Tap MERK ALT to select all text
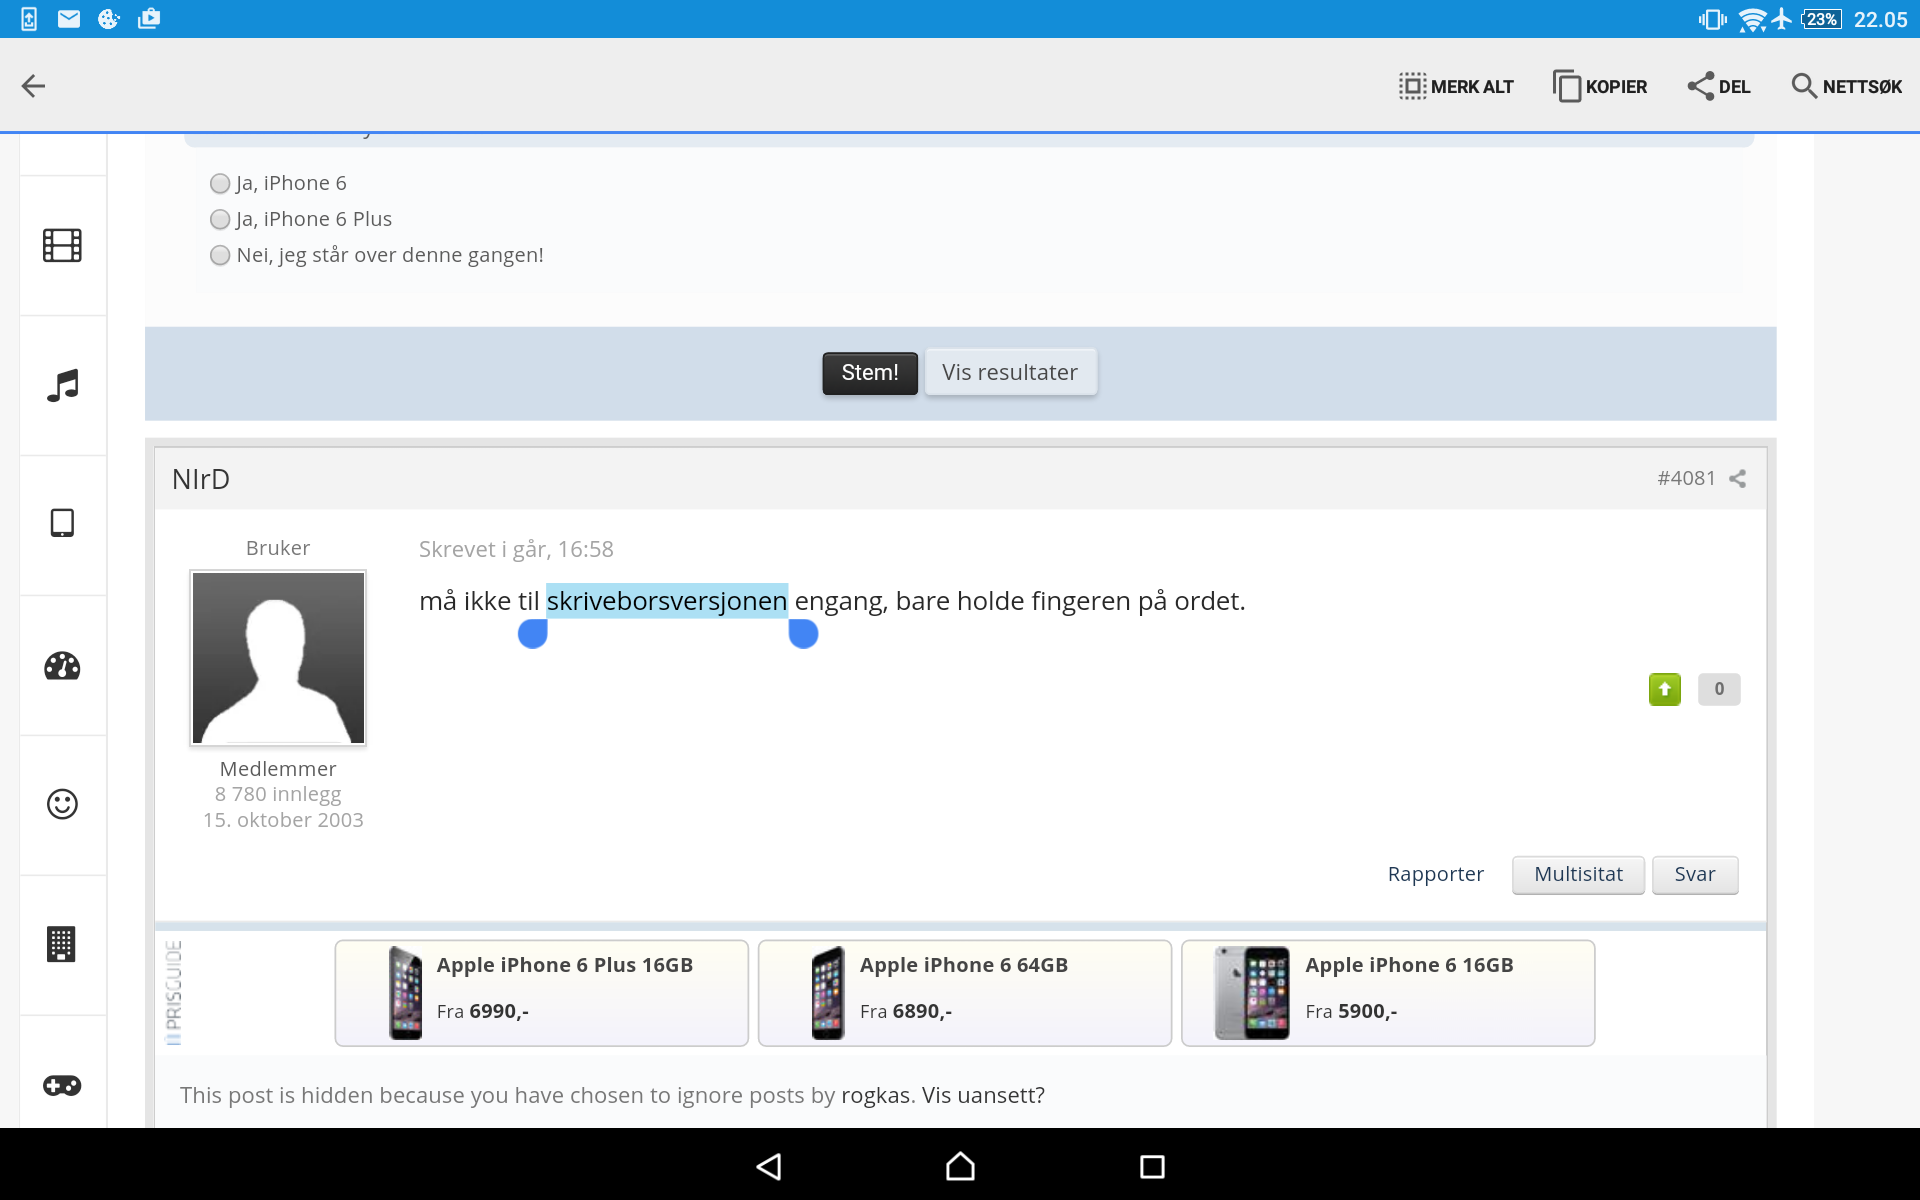The height and width of the screenshot is (1200, 1920). click(x=1456, y=86)
